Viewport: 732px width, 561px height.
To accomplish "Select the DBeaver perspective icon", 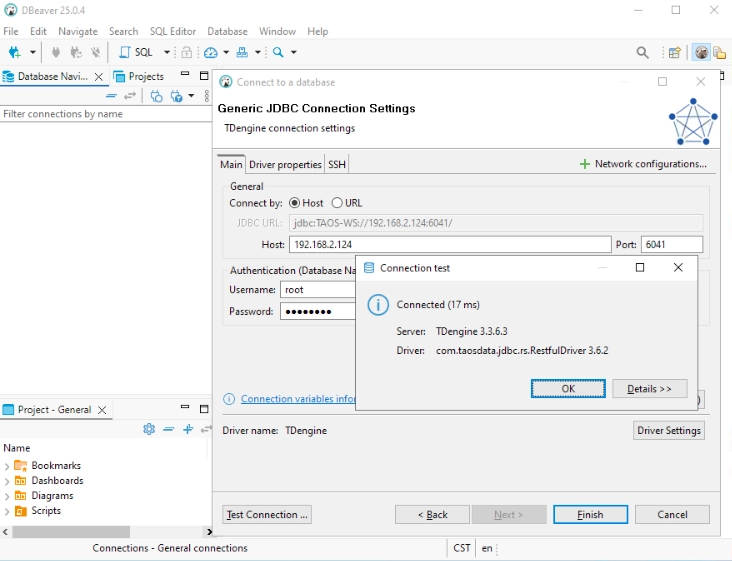I will (701, 52).
